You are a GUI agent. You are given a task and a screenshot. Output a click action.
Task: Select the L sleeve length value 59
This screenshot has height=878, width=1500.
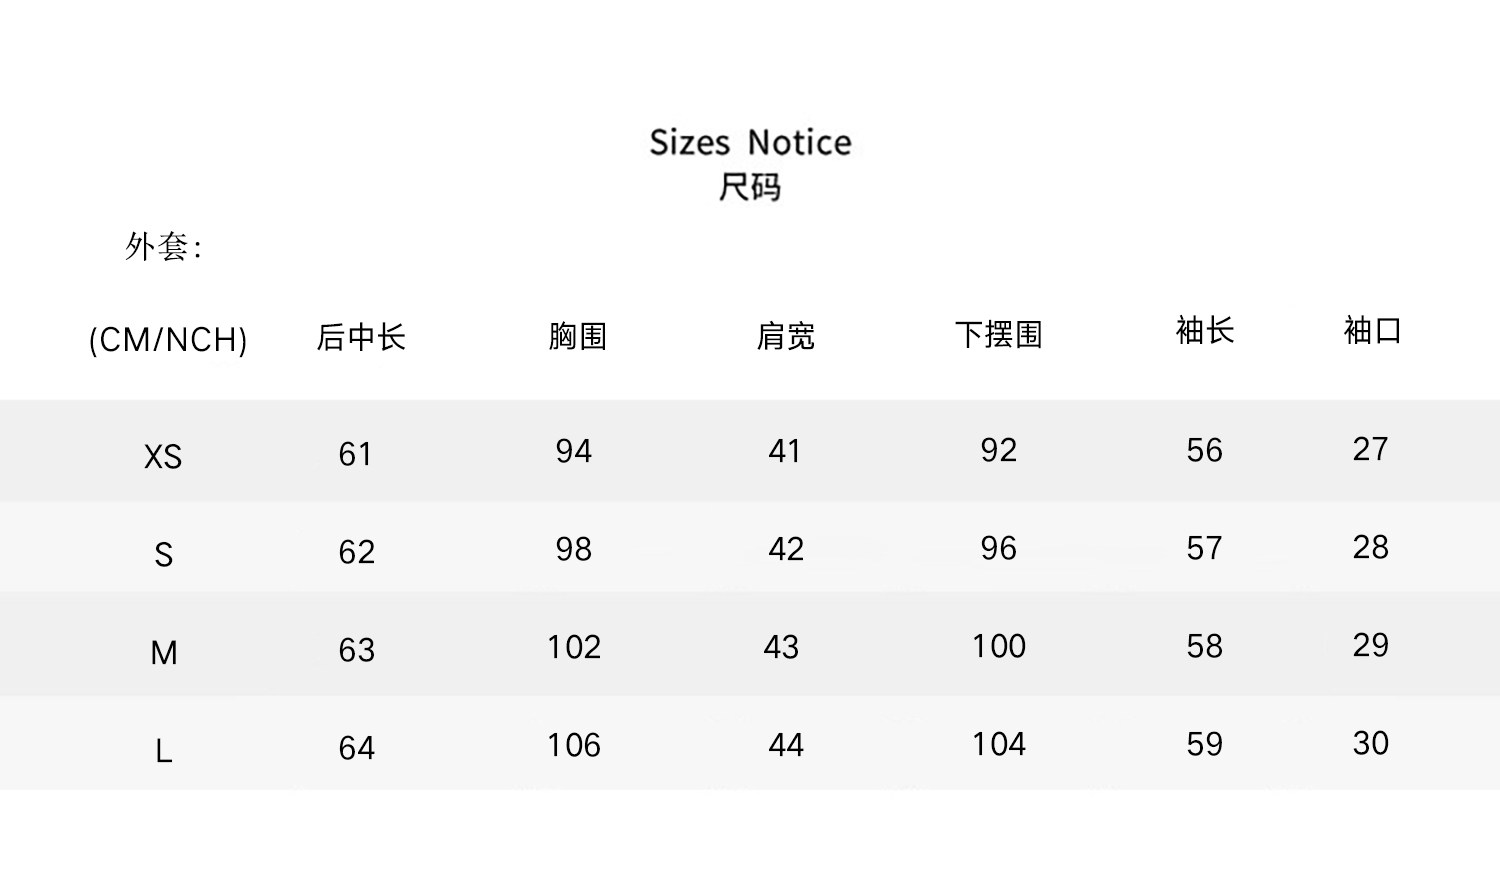point(1205,744)
